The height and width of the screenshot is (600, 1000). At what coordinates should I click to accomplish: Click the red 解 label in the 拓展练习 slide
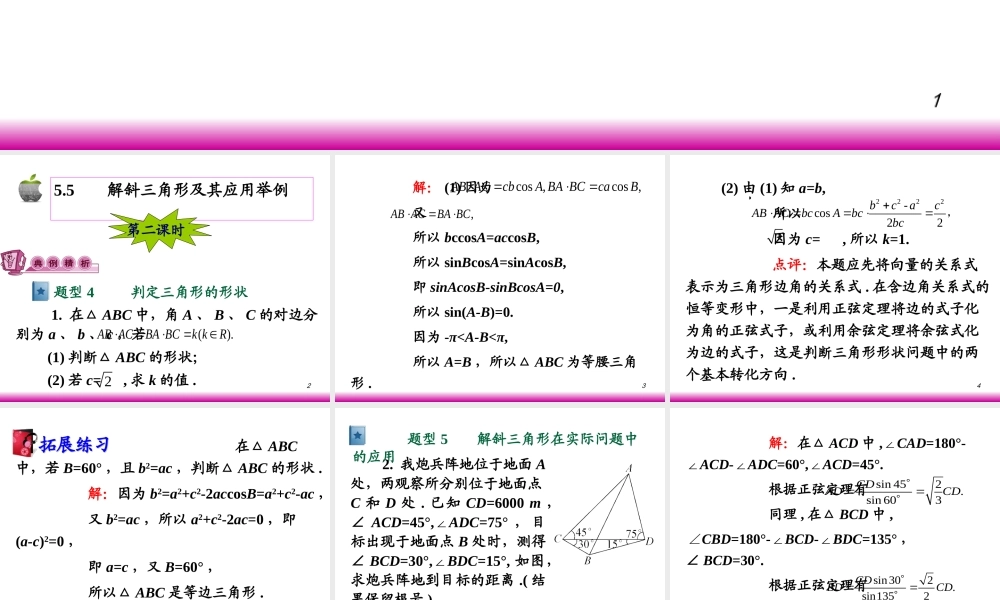click(98, 493)
